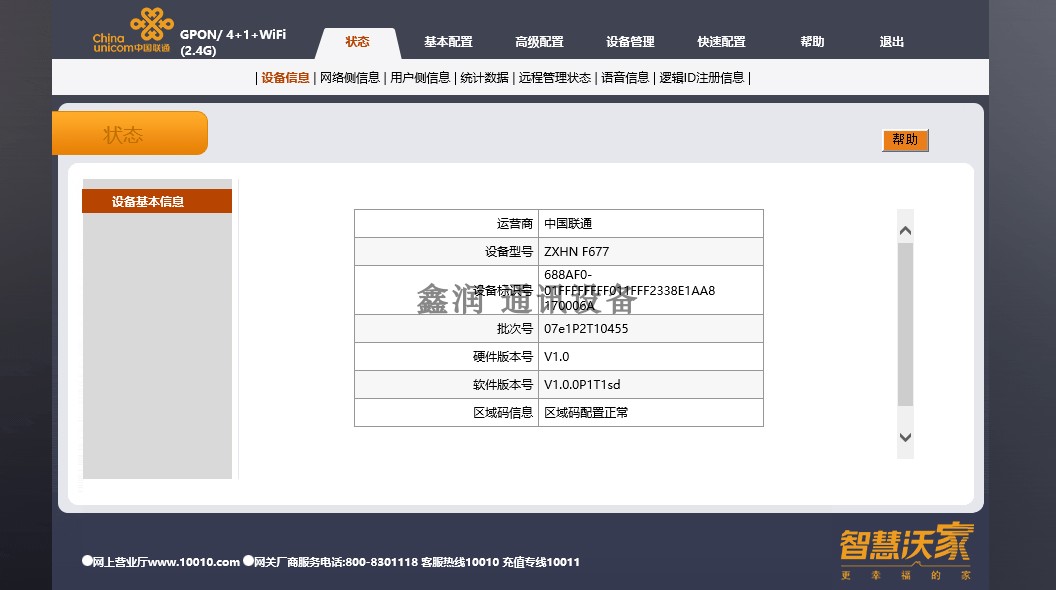Click the scrollbar down arrow
Screen dimensions: 1056x590
[905, 437]
